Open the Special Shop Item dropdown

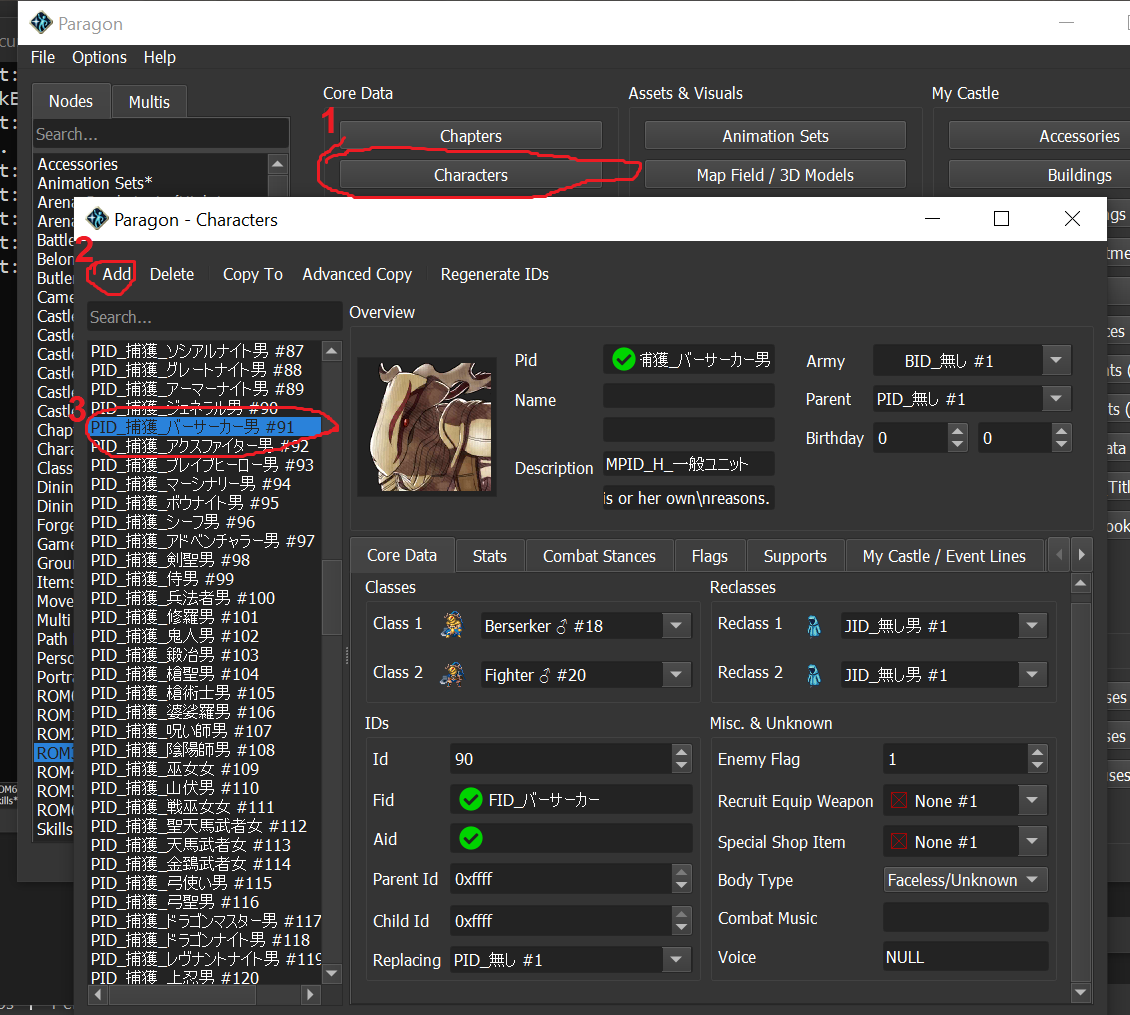point(966,841)
